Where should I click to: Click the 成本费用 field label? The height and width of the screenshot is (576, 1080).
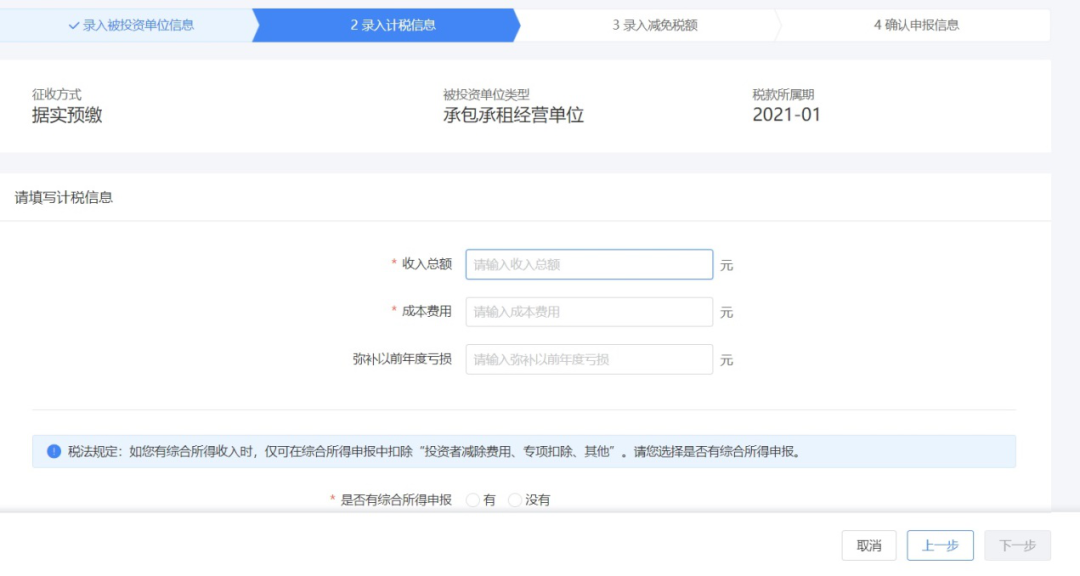pos(426,311)
